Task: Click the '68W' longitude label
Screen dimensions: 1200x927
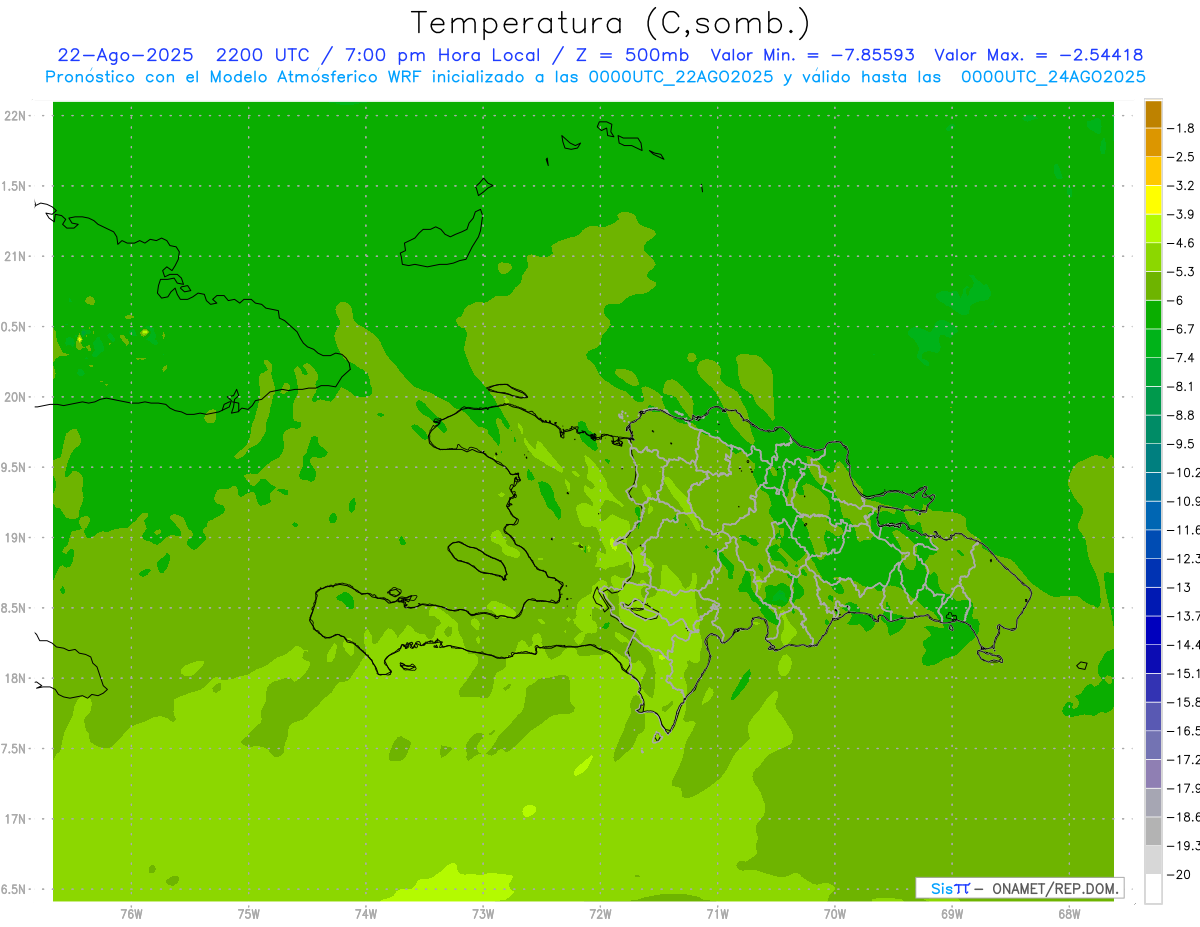Action: coord(1069,913)
